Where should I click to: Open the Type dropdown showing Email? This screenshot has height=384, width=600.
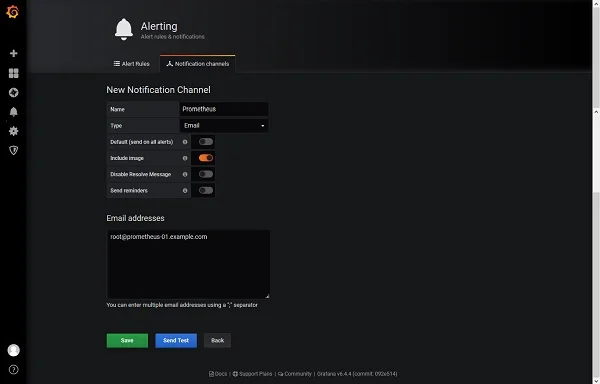point(224,125)
